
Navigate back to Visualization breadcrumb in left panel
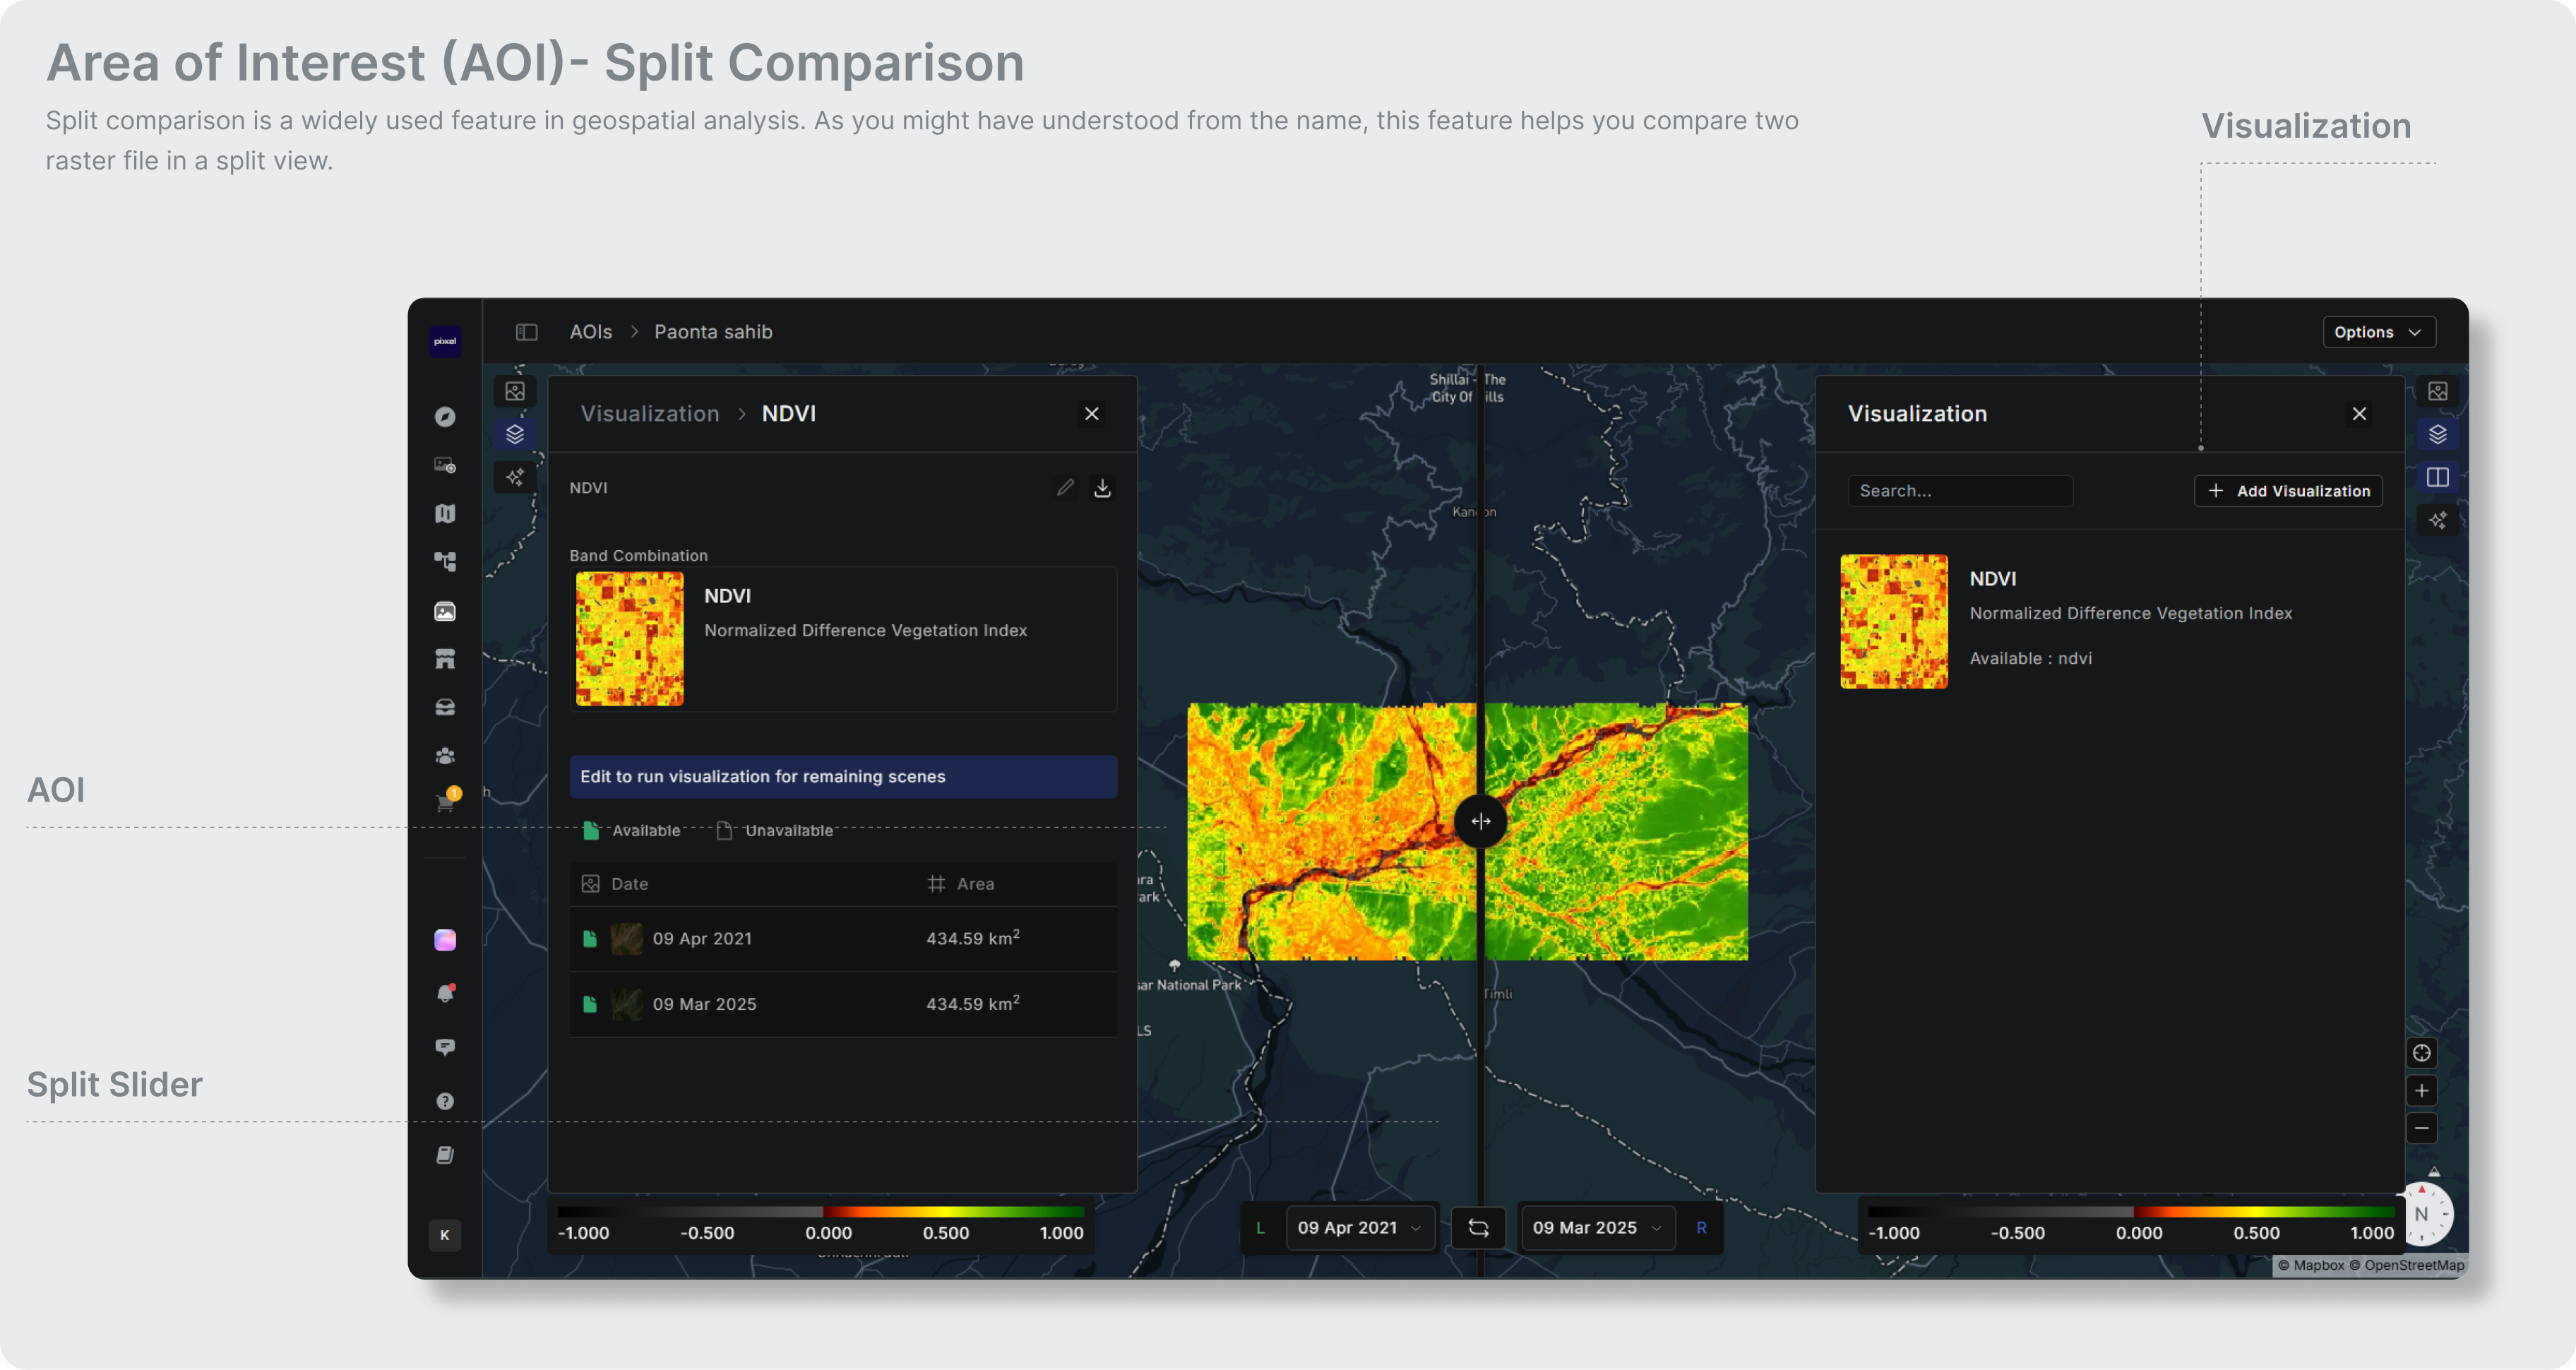coord(650,414)
